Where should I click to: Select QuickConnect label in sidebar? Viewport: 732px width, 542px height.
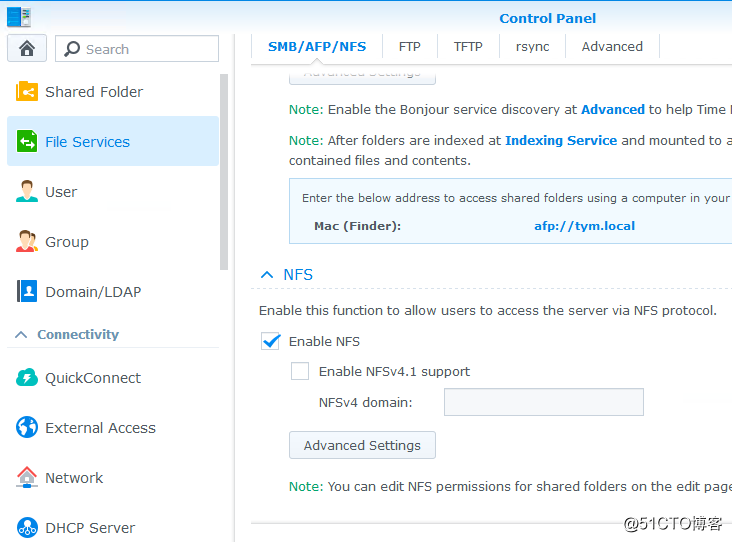click(93, 378)
